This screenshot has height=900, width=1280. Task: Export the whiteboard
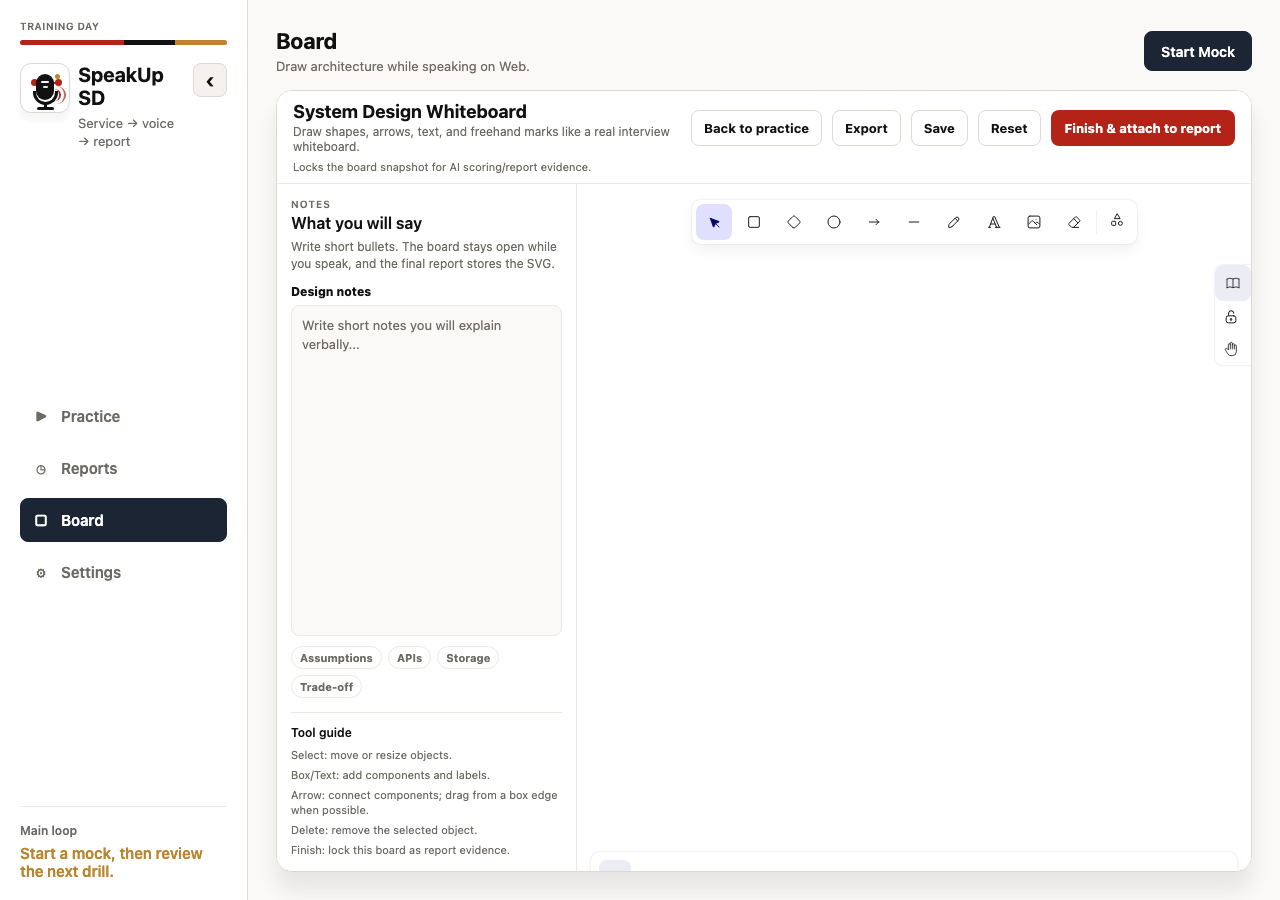(866, 128)
